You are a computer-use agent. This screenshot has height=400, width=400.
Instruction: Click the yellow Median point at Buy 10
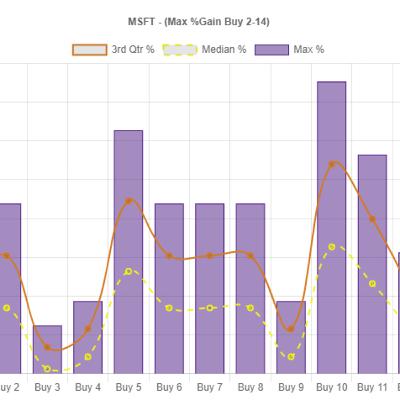332,247
